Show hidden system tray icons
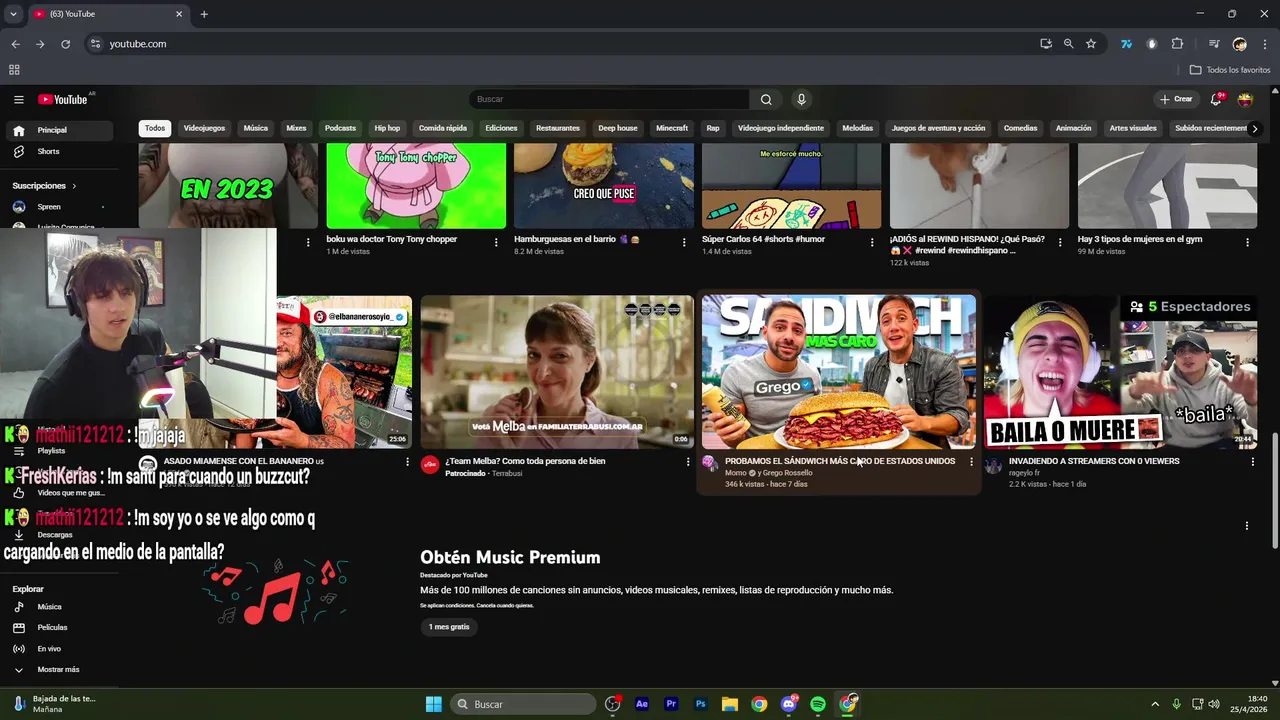This screenshot has width=1280, height=720. coord(1155,704)
